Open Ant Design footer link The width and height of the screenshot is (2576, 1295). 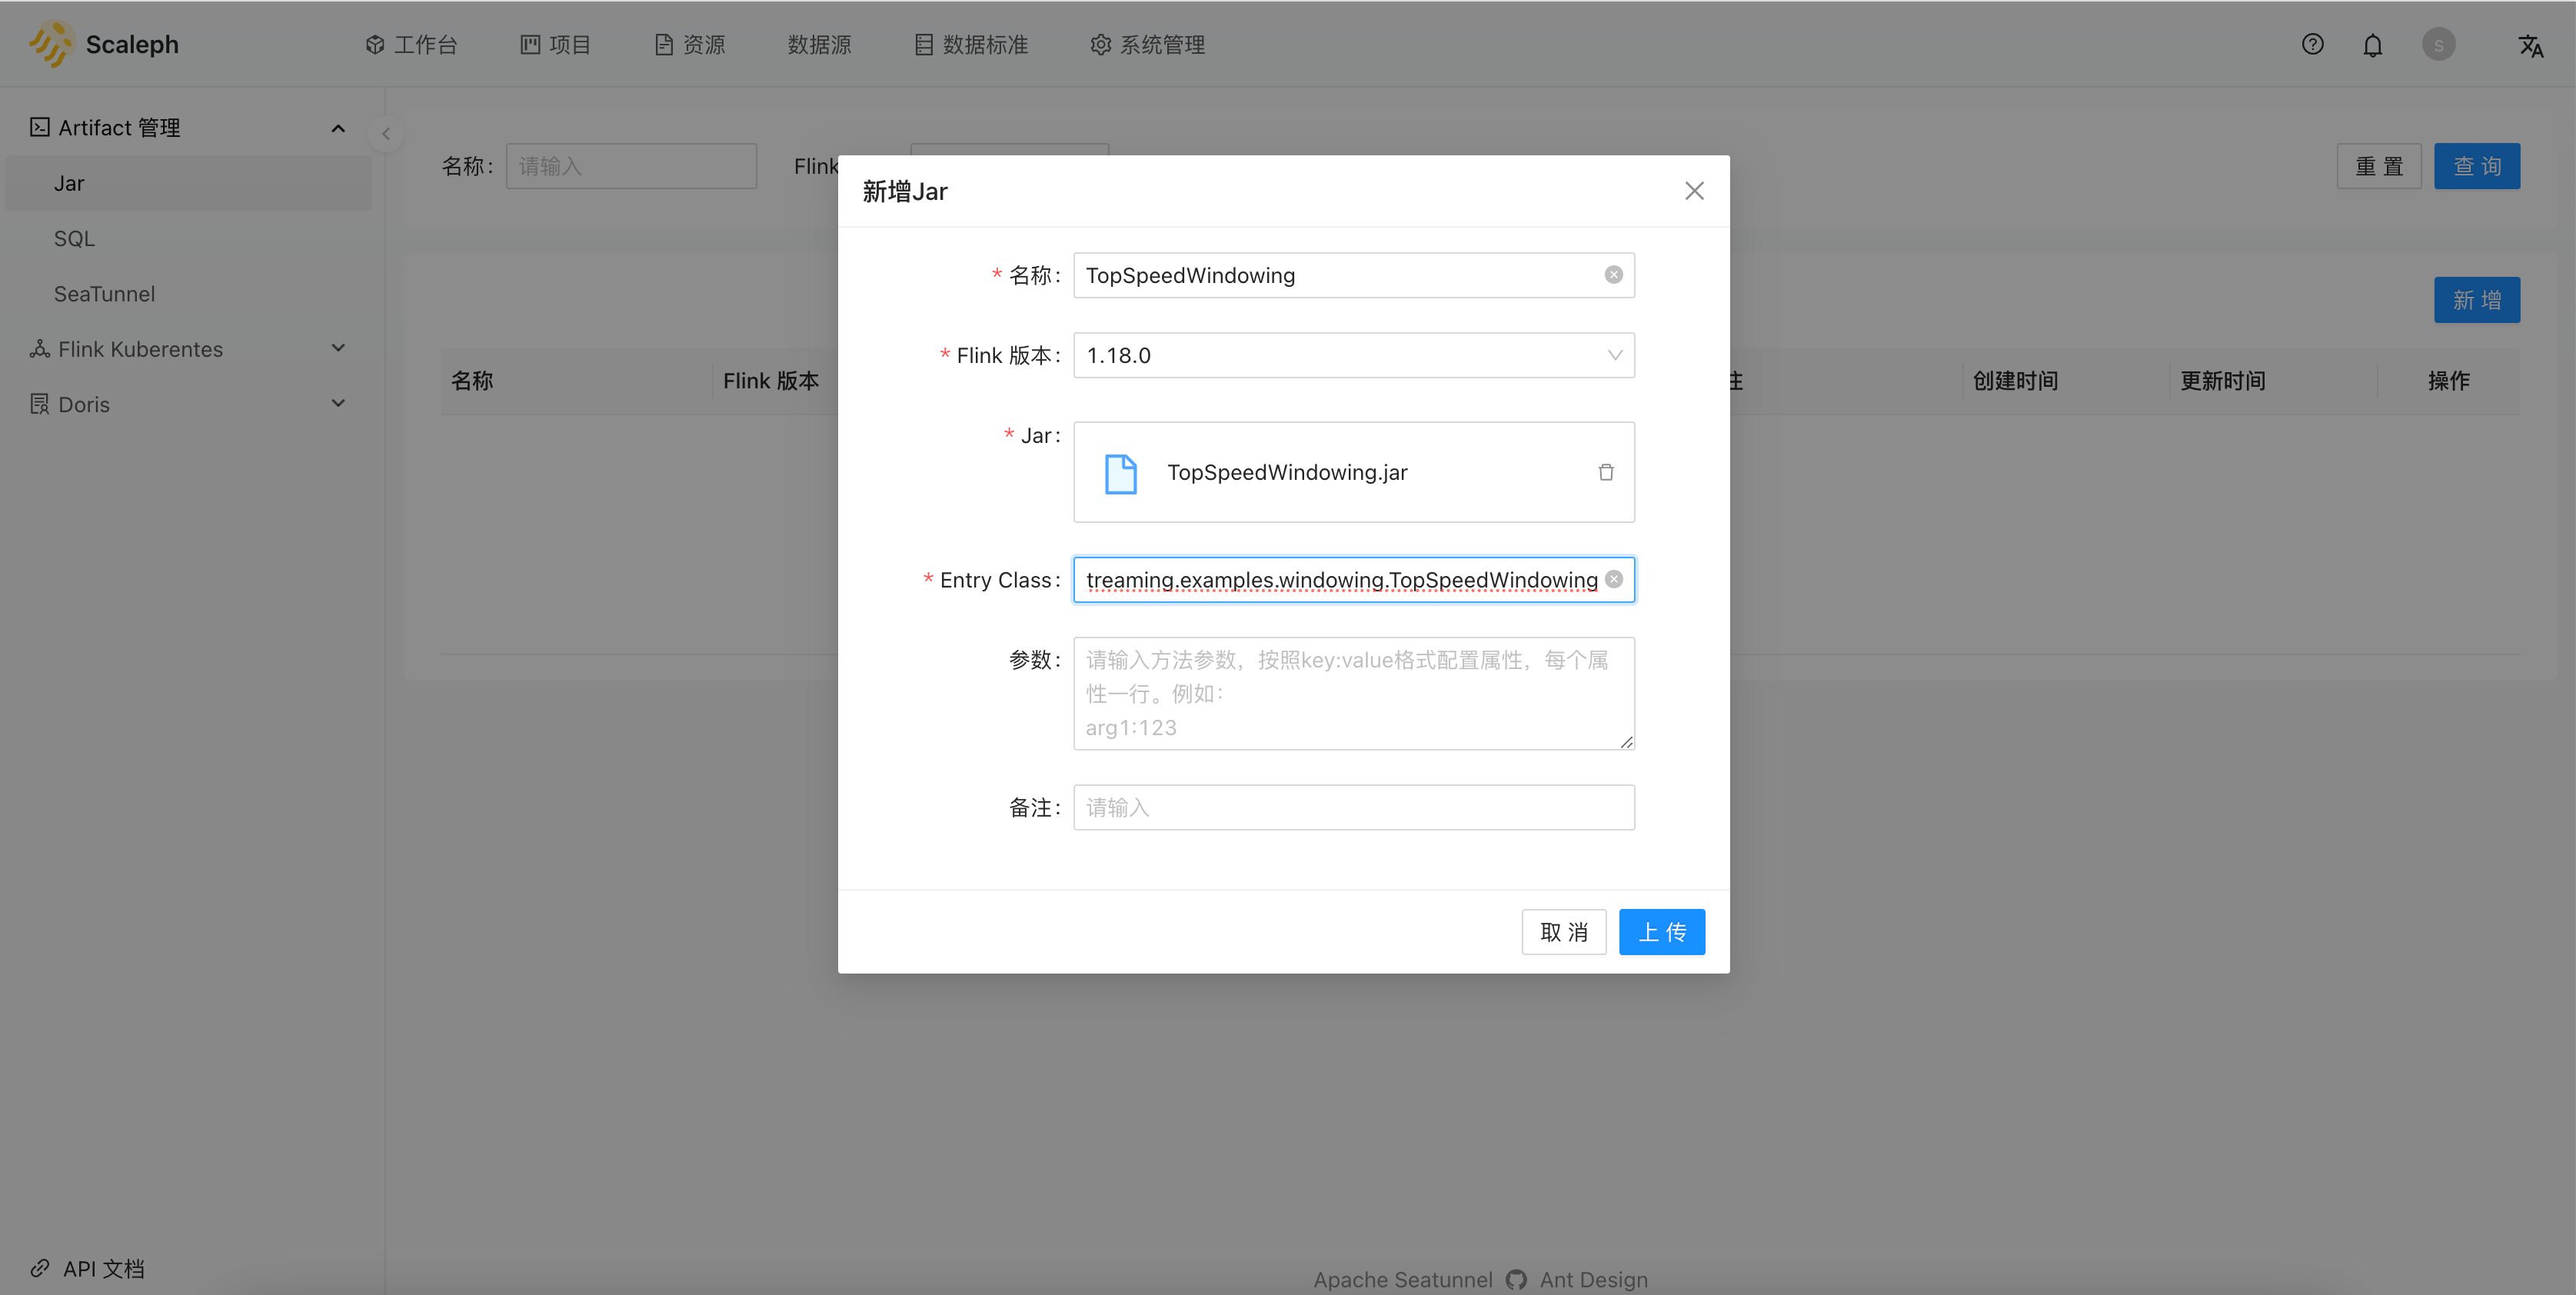pos(1593,1279)
